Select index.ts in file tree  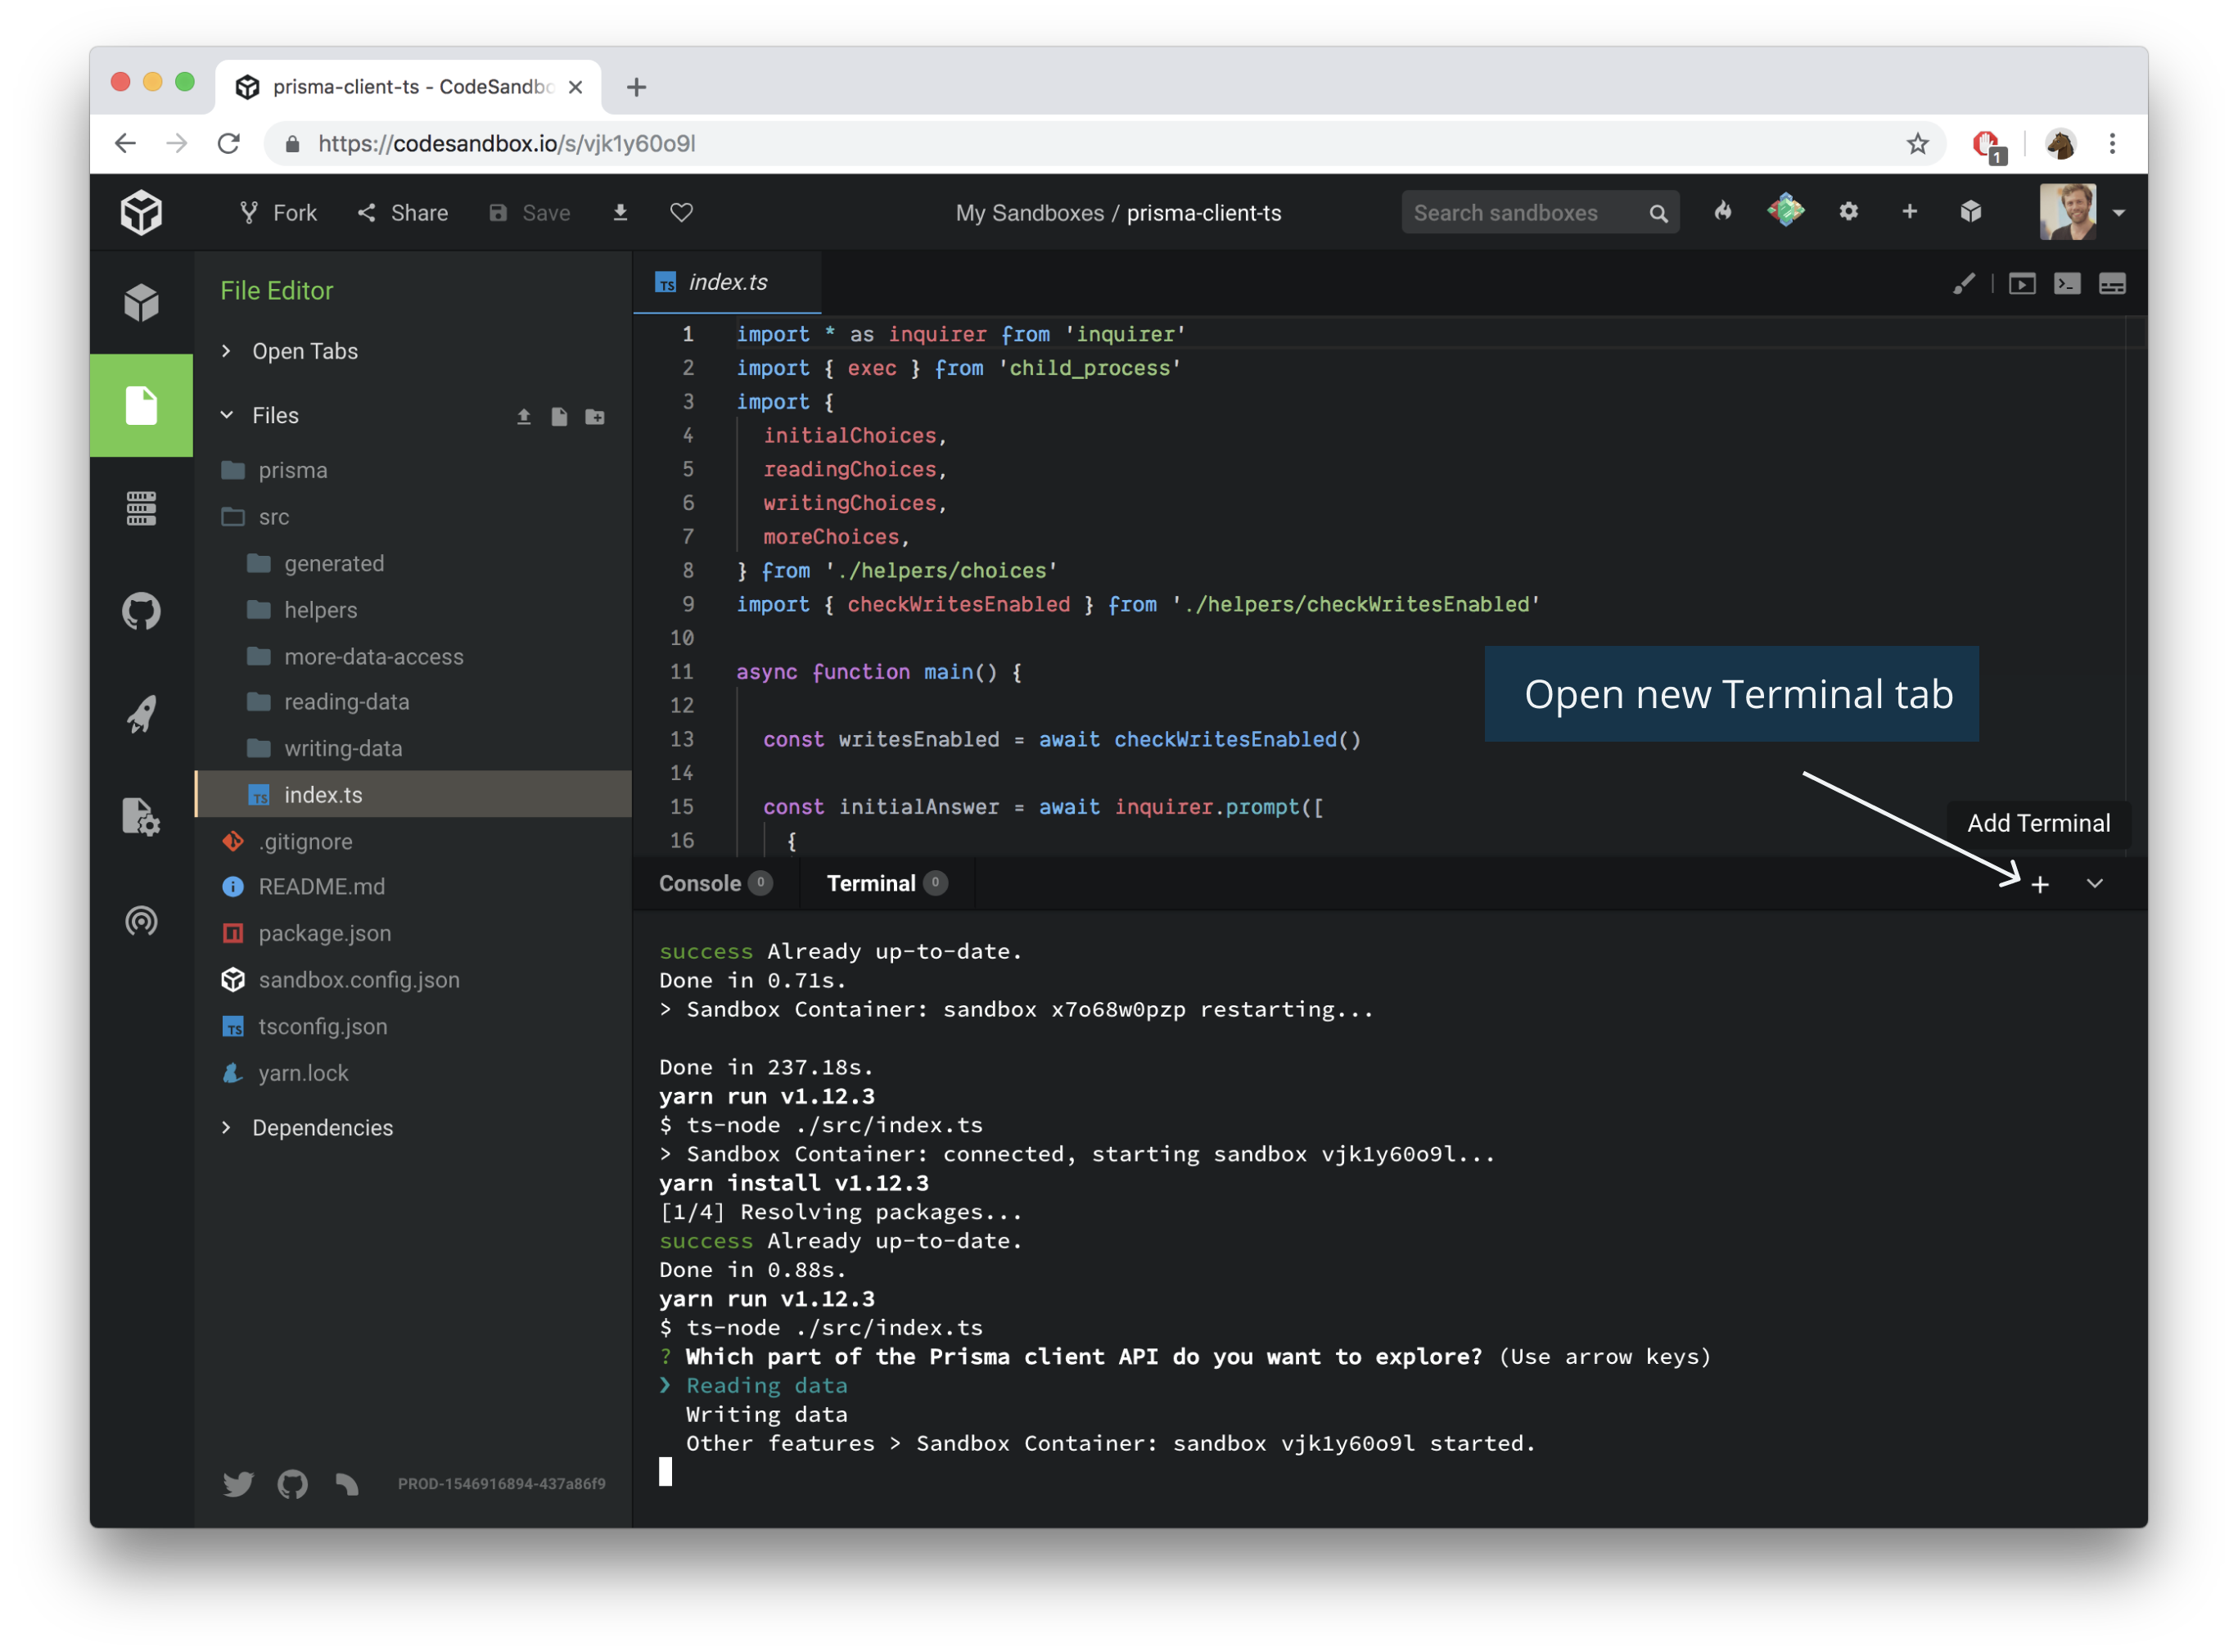coord(413,795)
